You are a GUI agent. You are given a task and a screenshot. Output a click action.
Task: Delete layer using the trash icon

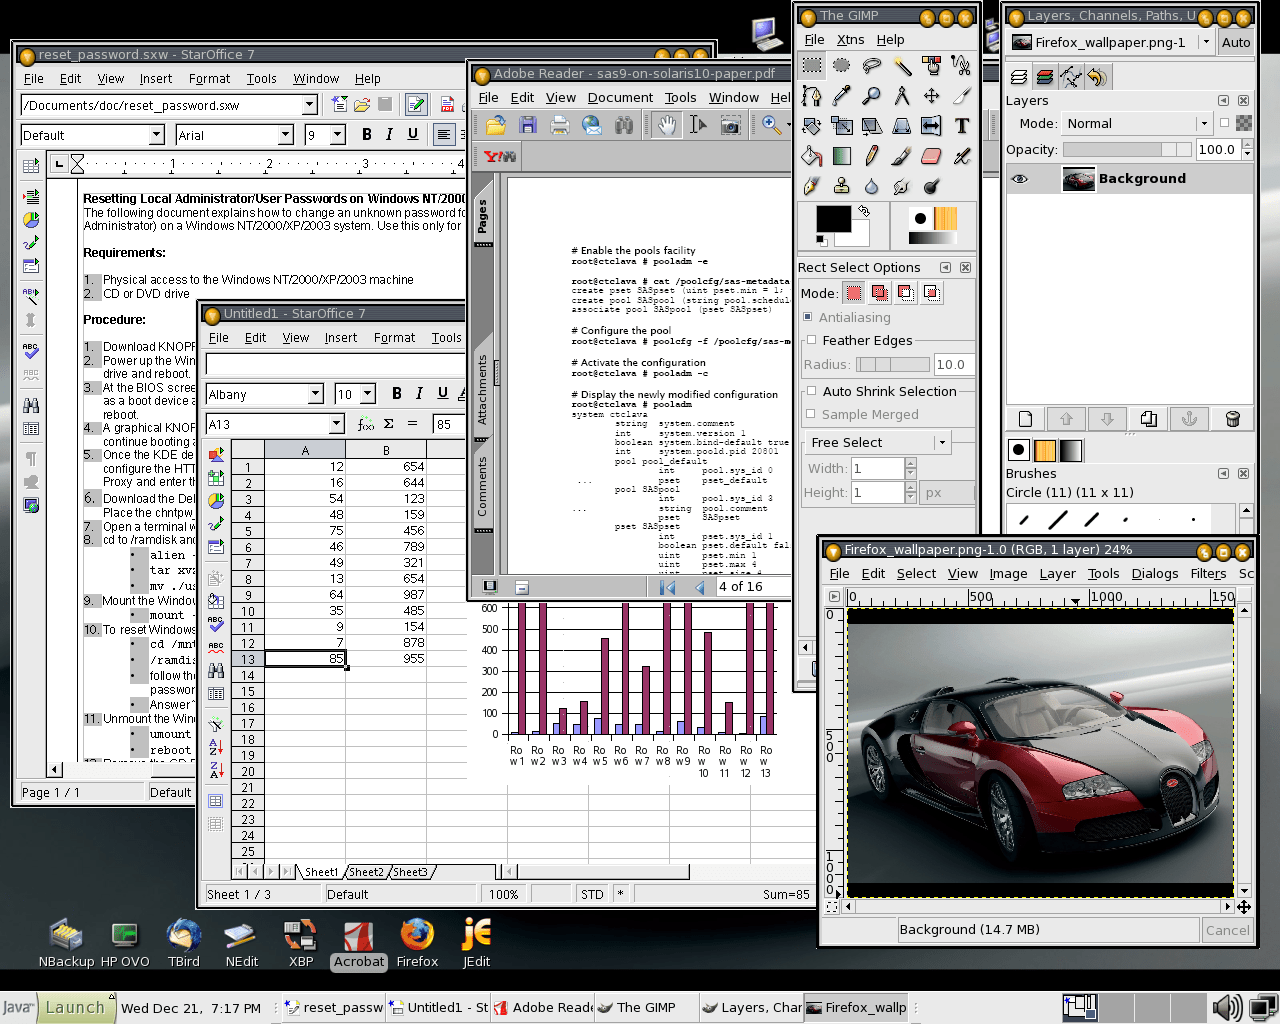tap(1232, 419)
